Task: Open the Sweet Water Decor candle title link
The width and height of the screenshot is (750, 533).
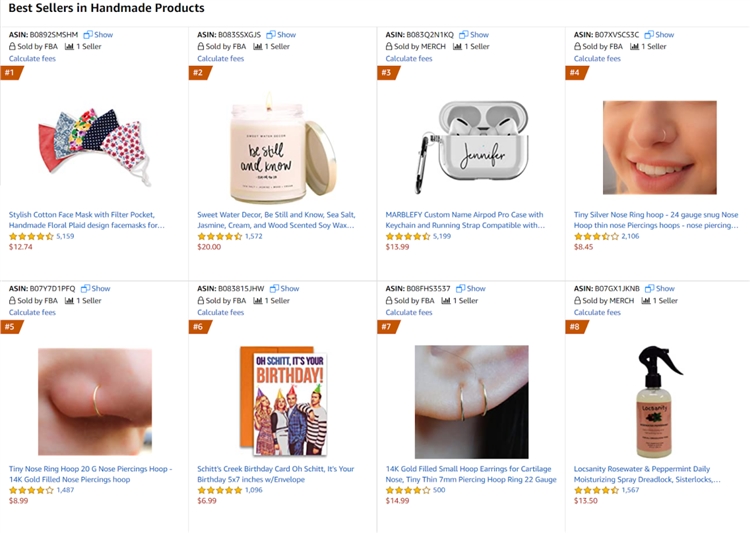Action: point(276,220)
